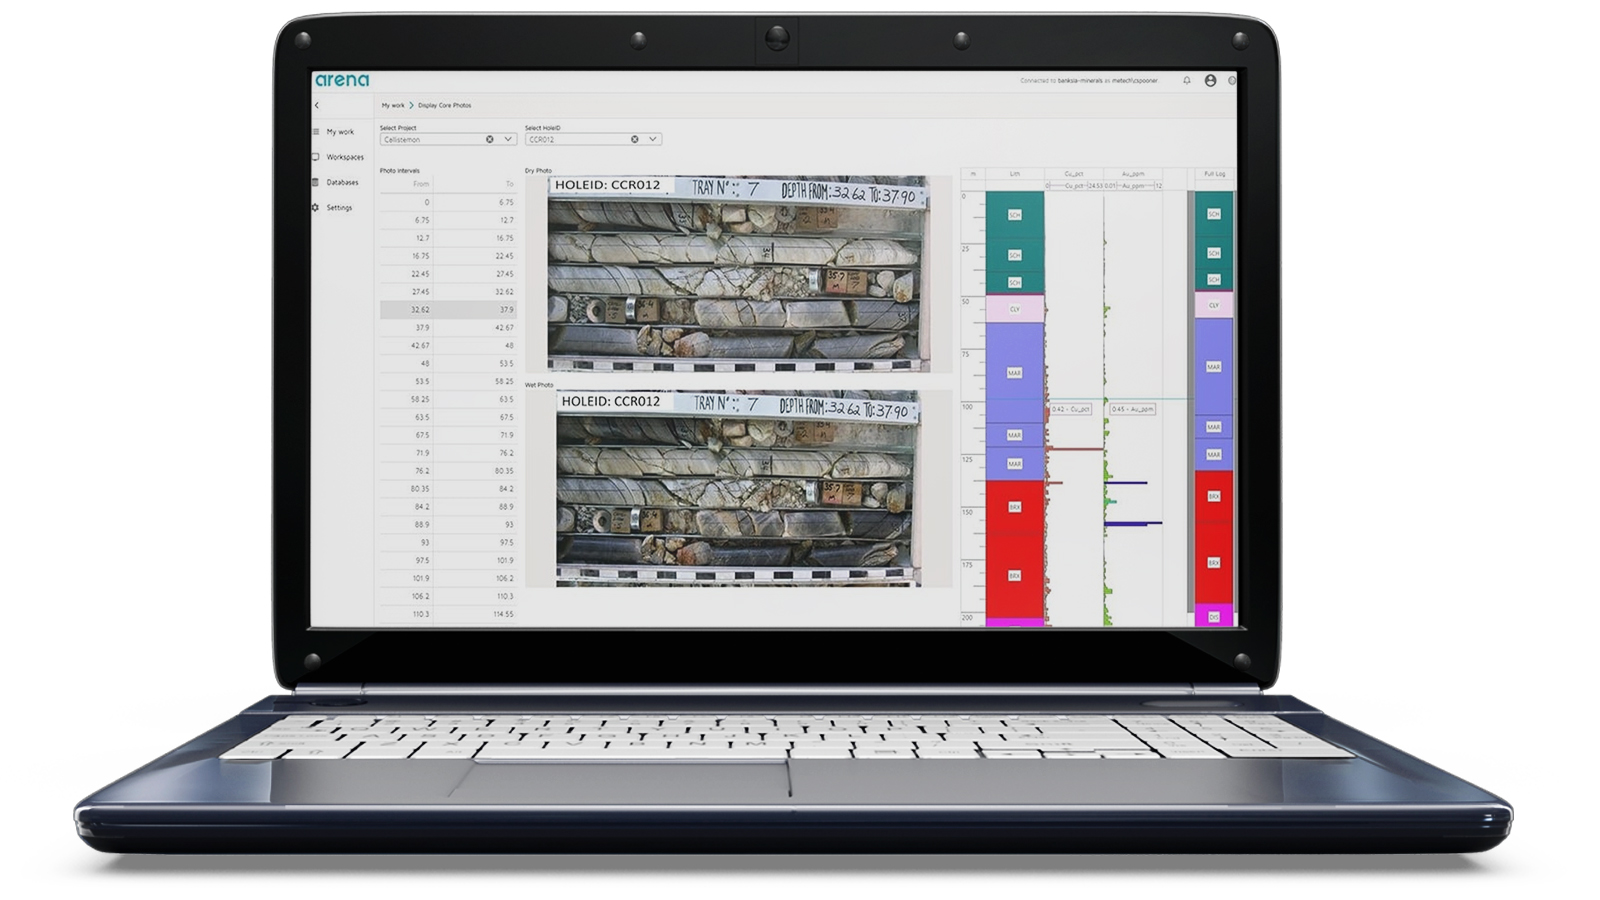This screenshot has width=1600, height=900.
Task: Select Workspaces in the sidebar
Action: (x=344, y=157)
